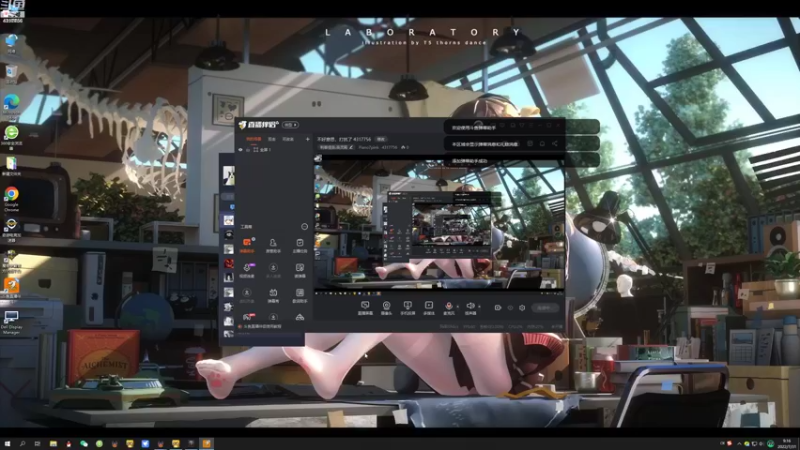Collapse the toolbox with the circled minus
800x450 pixels.
point(304,227)
